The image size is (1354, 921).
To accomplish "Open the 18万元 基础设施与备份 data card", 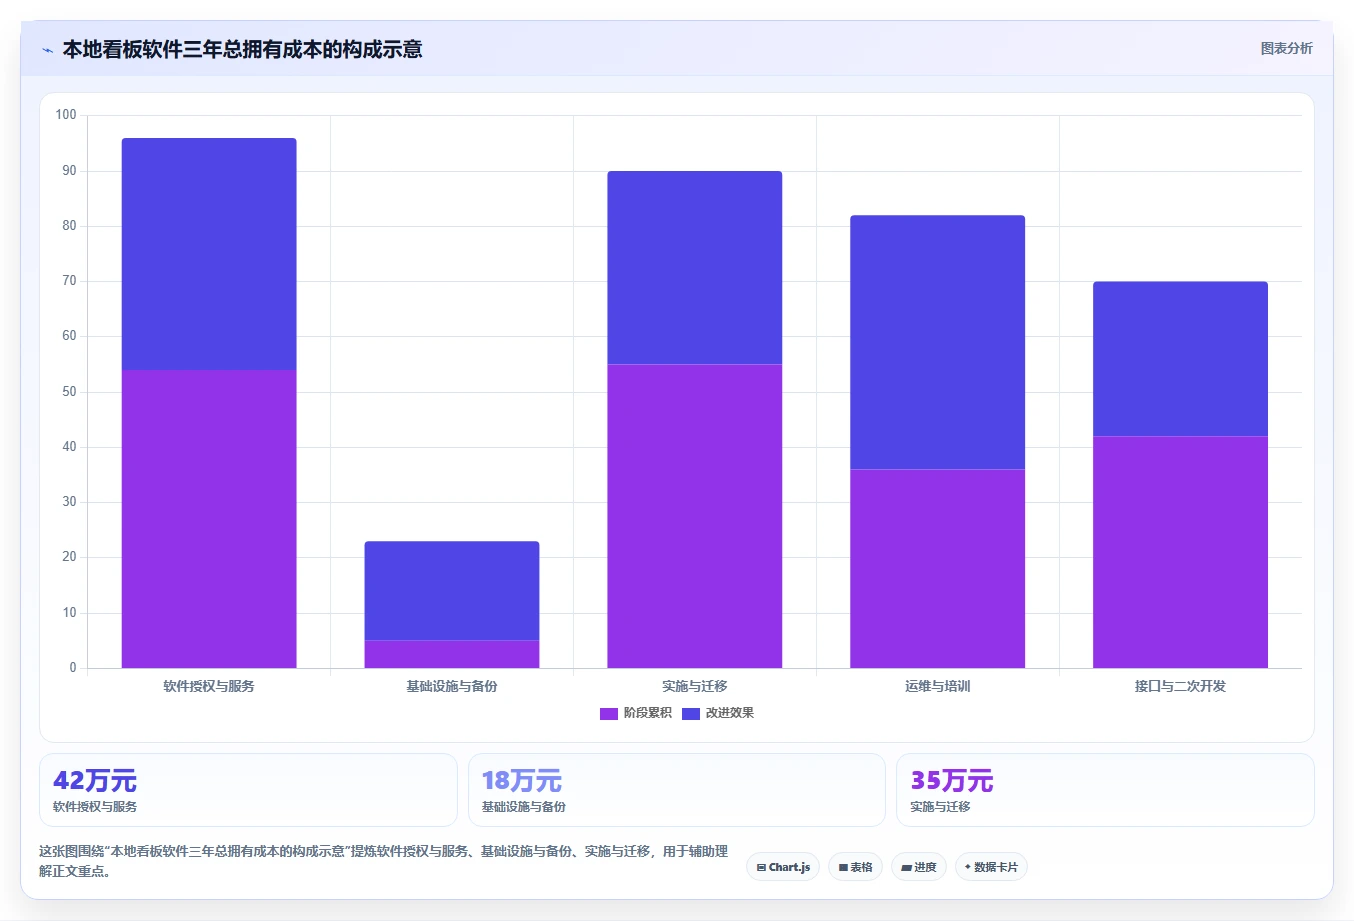I will [x=677, y=790].
